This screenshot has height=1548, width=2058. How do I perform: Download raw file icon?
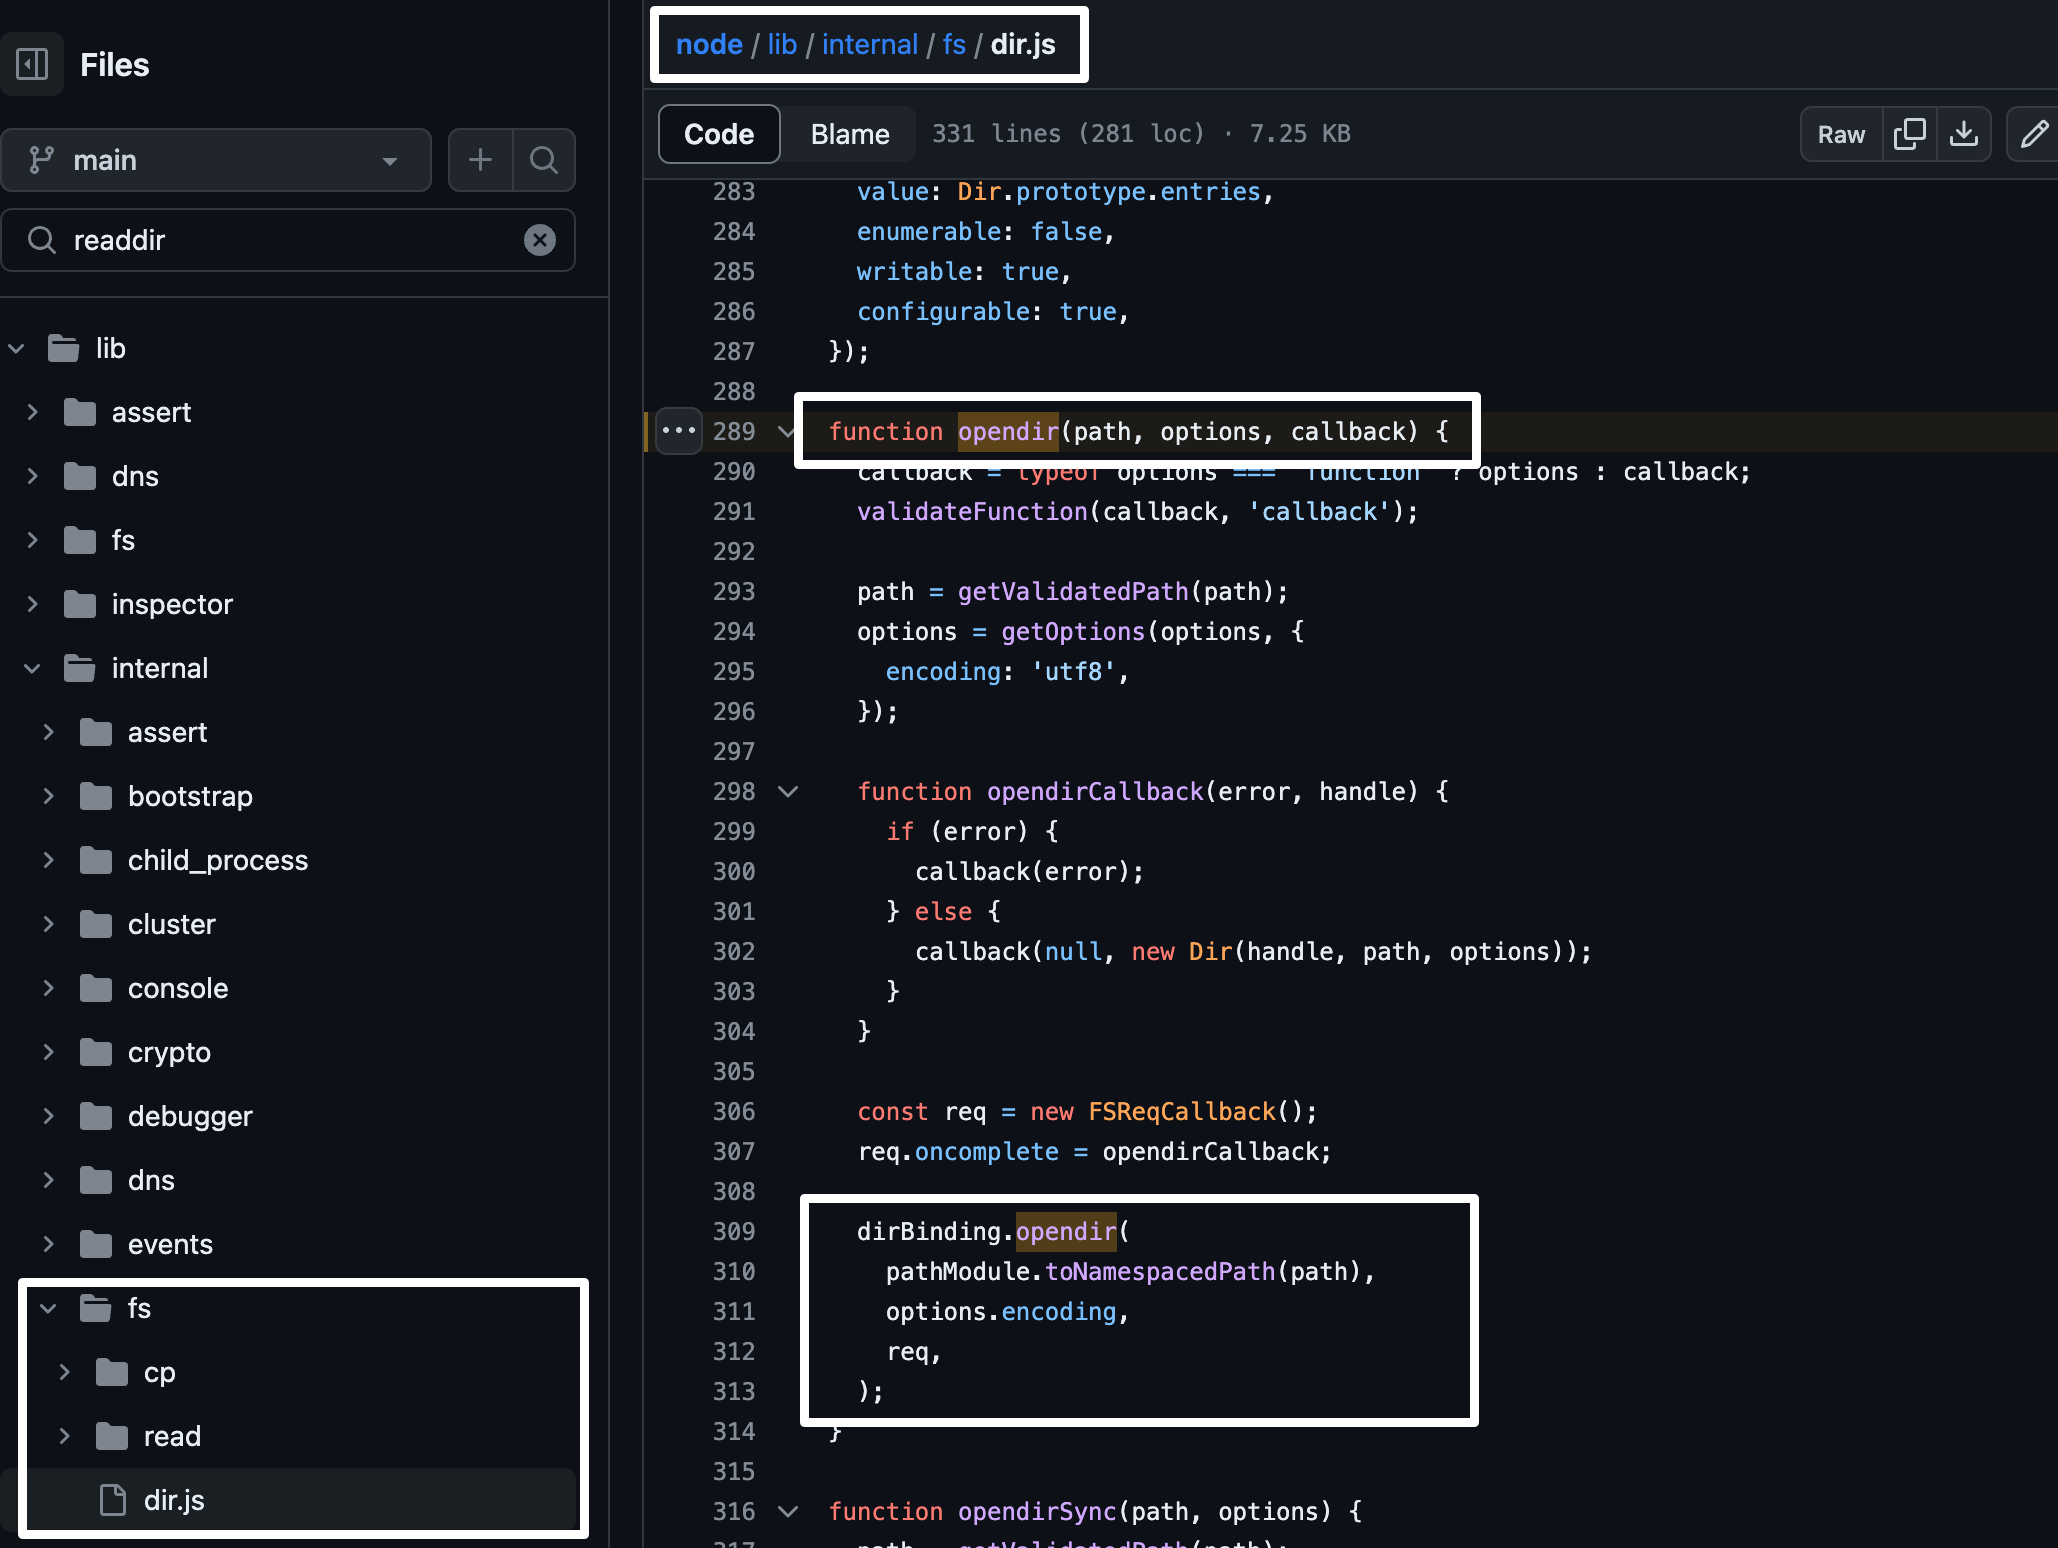[x=1964, y=134]
